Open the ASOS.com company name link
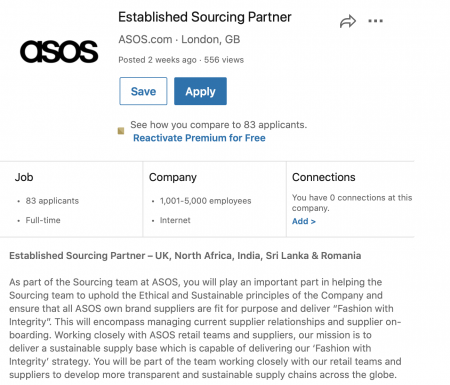 pos(145,39)
